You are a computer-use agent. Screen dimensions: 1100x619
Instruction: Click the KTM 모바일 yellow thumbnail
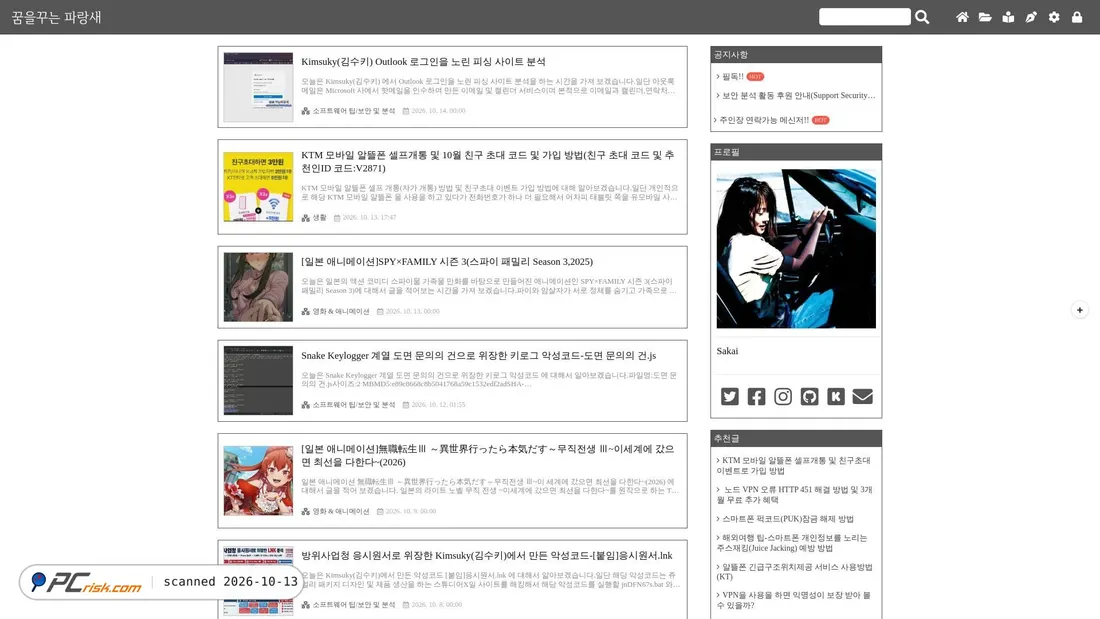pyautogui.click(x=258, y=187)
